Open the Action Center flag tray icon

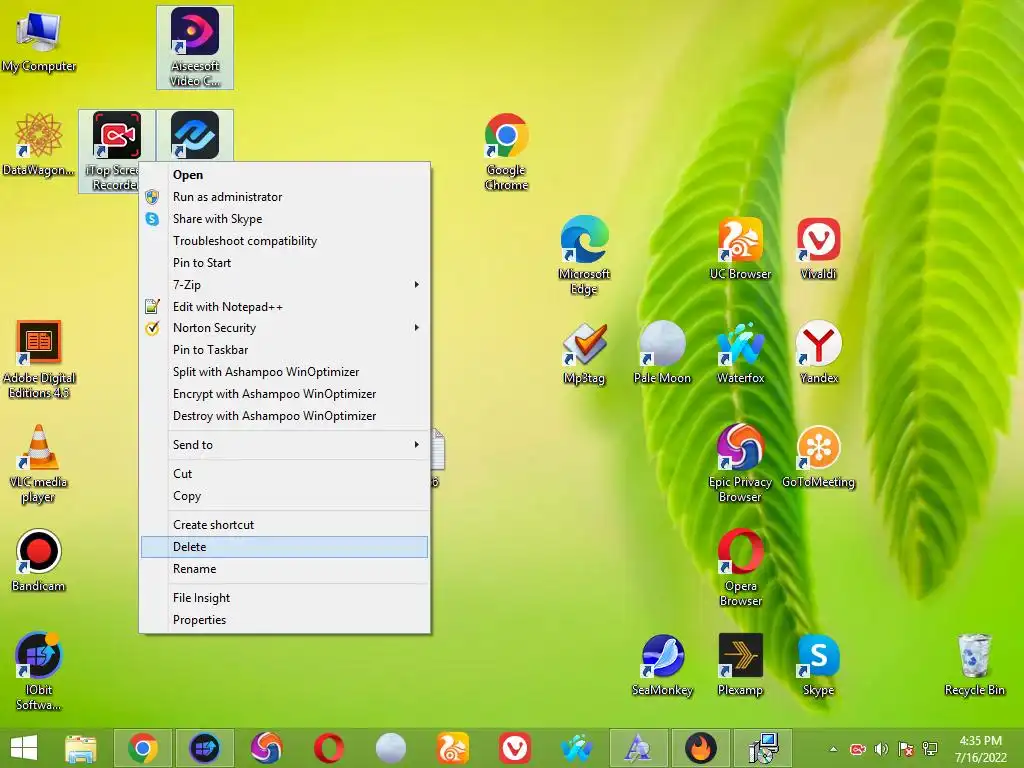click(906, 749)
